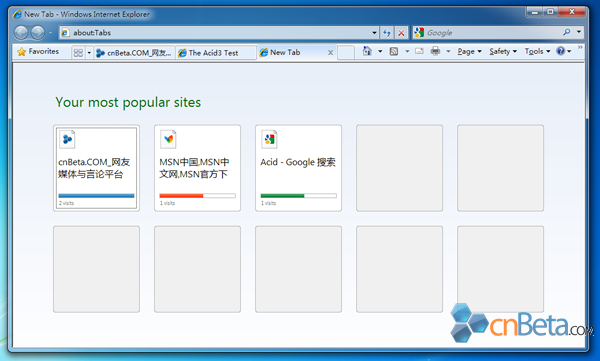Click the Stop loading red X icon

[x=401, y=33]
